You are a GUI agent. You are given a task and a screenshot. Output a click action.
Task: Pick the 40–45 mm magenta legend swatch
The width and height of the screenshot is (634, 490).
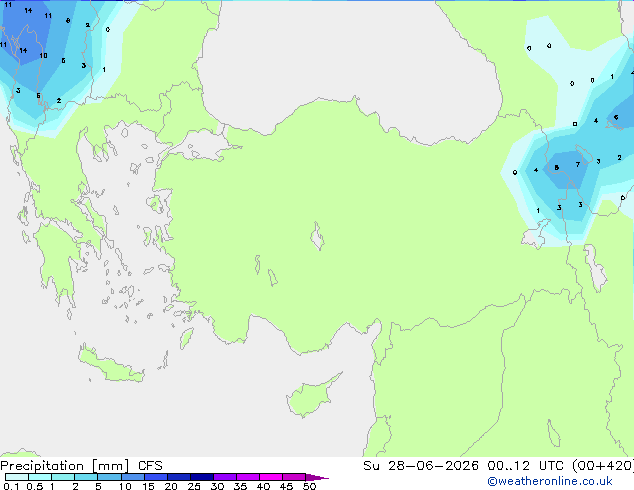[271, 477]
